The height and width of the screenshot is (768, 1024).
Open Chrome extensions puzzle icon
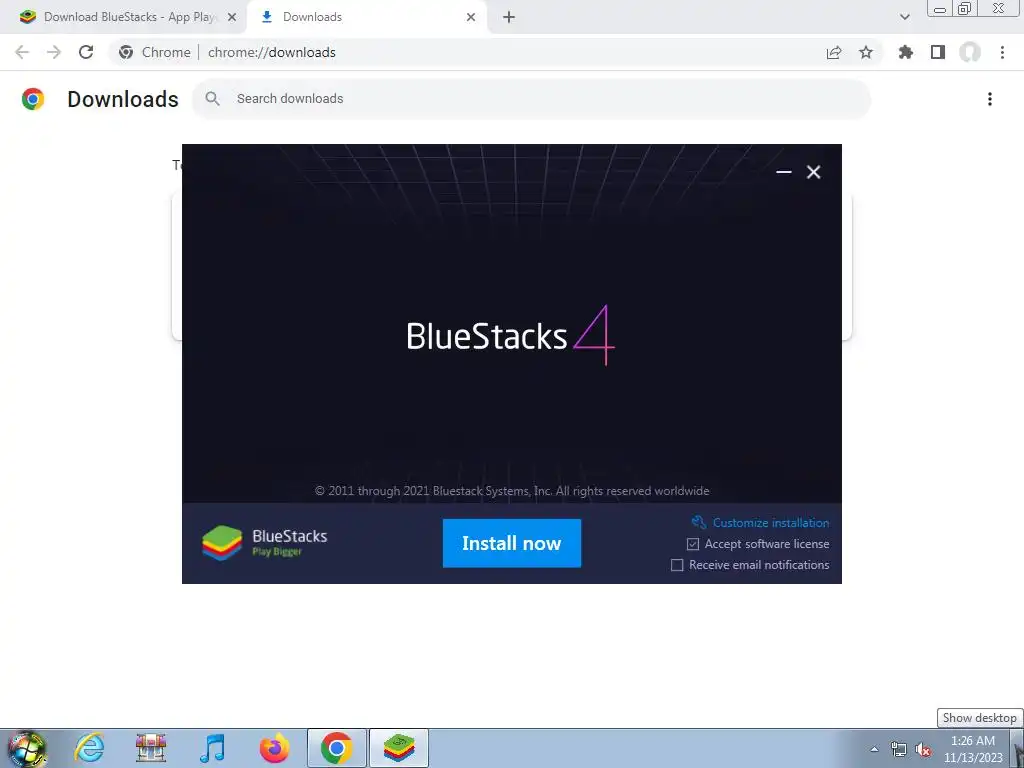pyautogui.click(x=906, y=52)
